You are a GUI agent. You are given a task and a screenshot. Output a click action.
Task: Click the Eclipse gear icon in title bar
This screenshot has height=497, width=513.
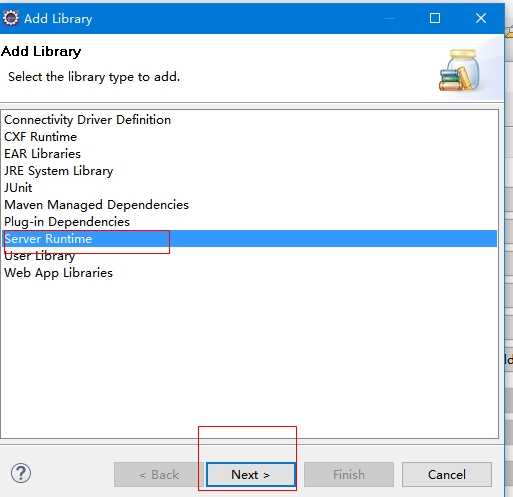pyautogui.click(x=10, y=18)
